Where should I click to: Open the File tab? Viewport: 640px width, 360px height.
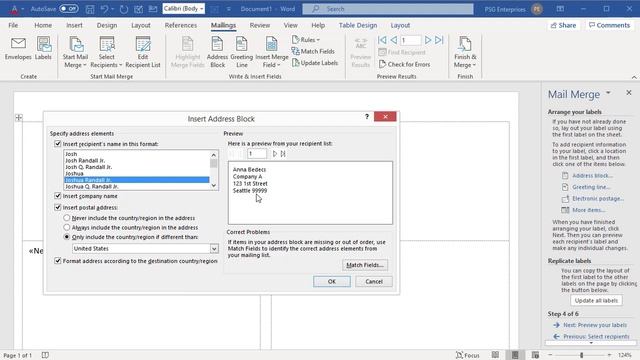tap(13, 25)
